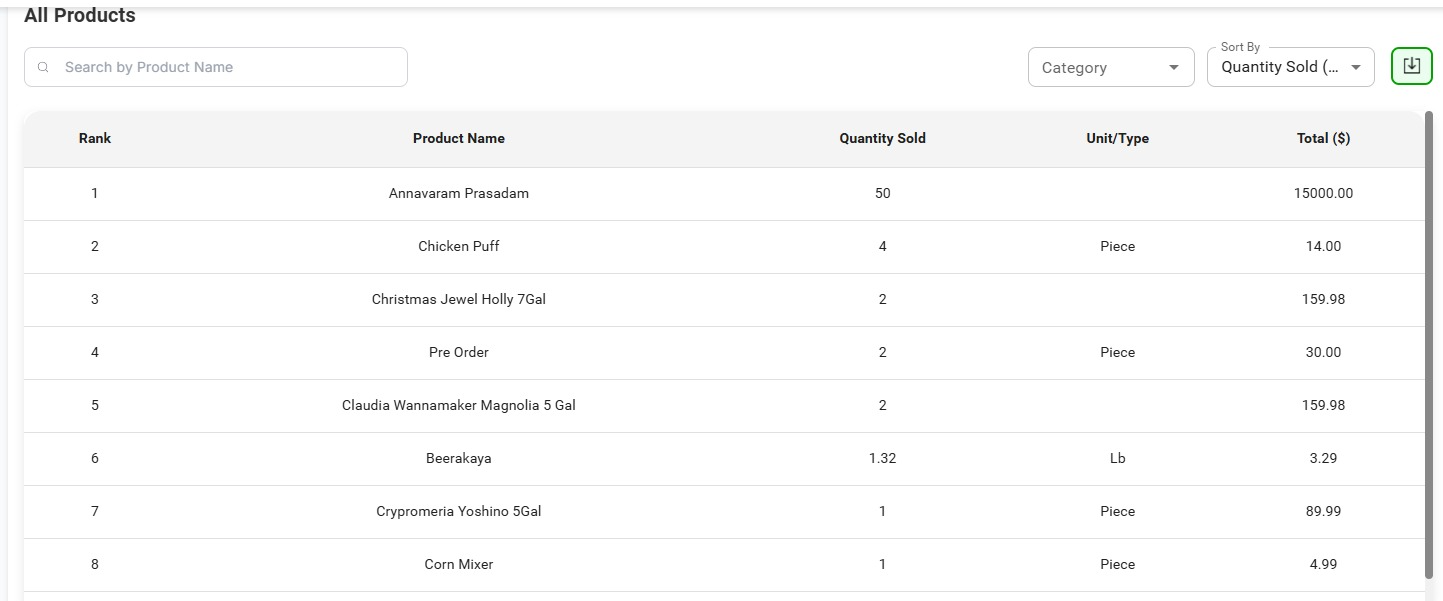Screen dimensions: 1443x601
Task: Click the search magnifier icon
Action: (x=43, y=68)
